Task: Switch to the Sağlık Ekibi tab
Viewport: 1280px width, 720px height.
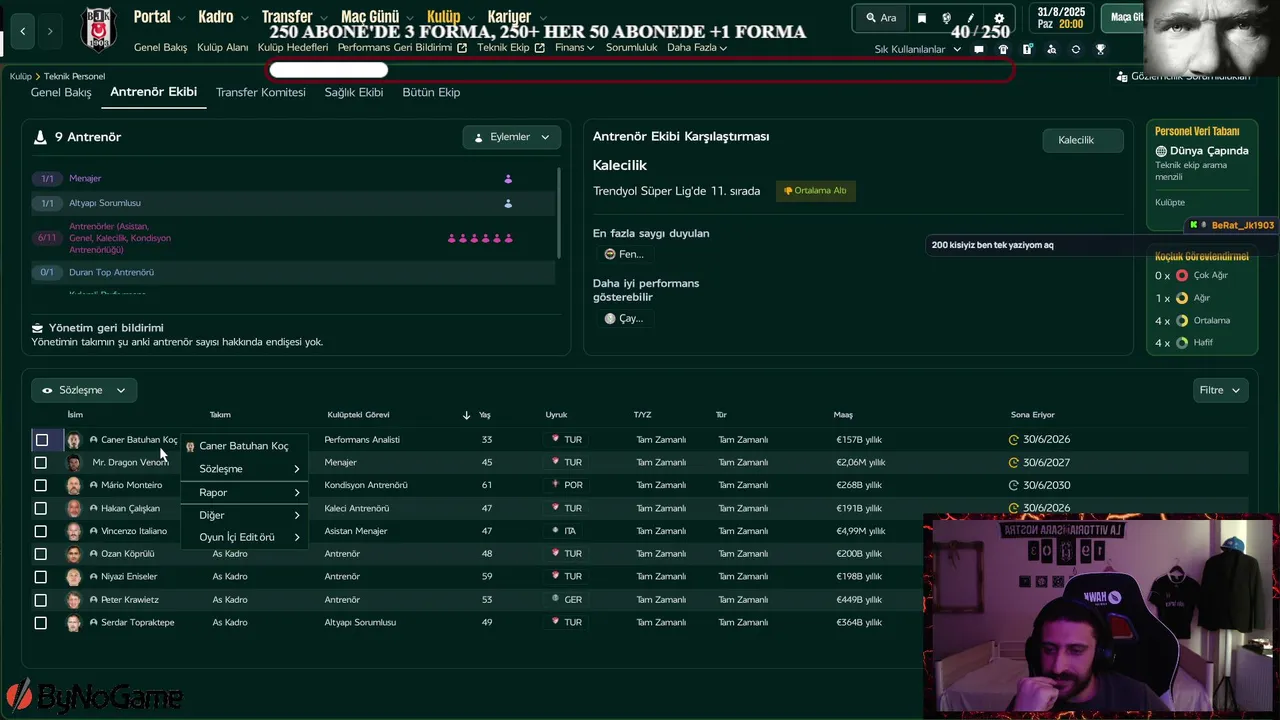Action: (354, 92)
